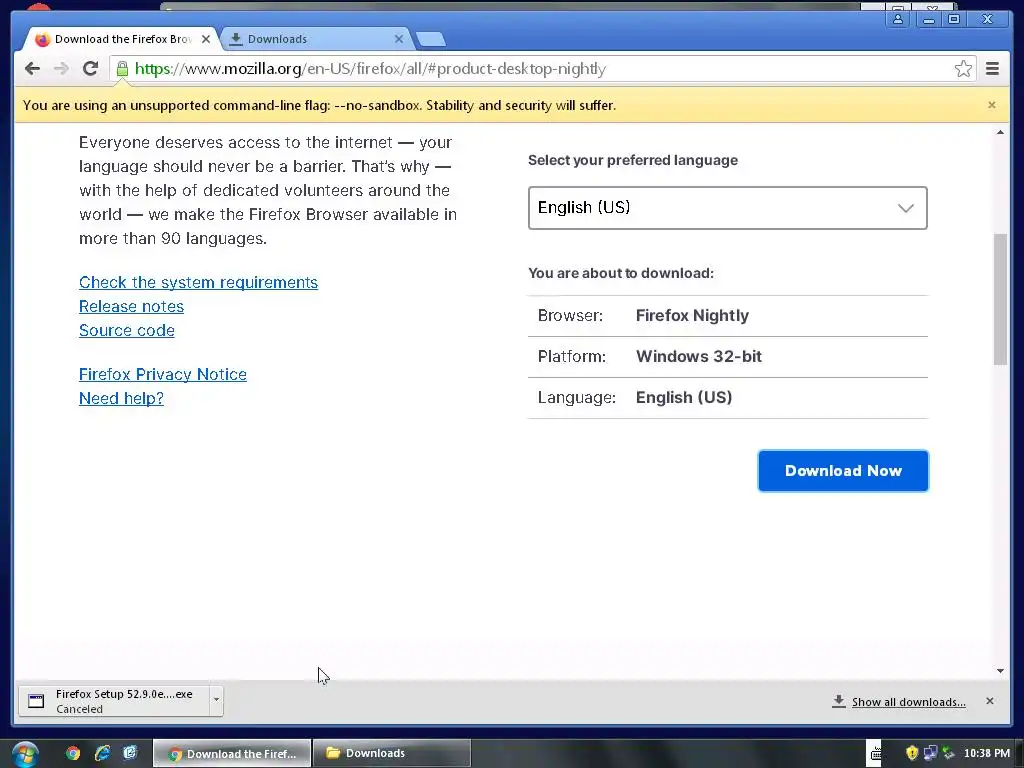This screenshot has width=1024, height=768.
Task: Bookmark this page with the star icon
Action: (x=963, y=69)
